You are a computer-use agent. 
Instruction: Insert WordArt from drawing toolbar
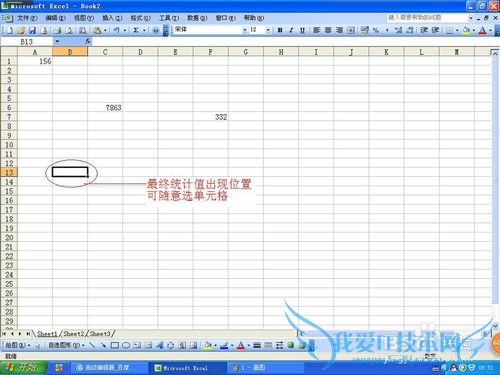click(159, 345)
